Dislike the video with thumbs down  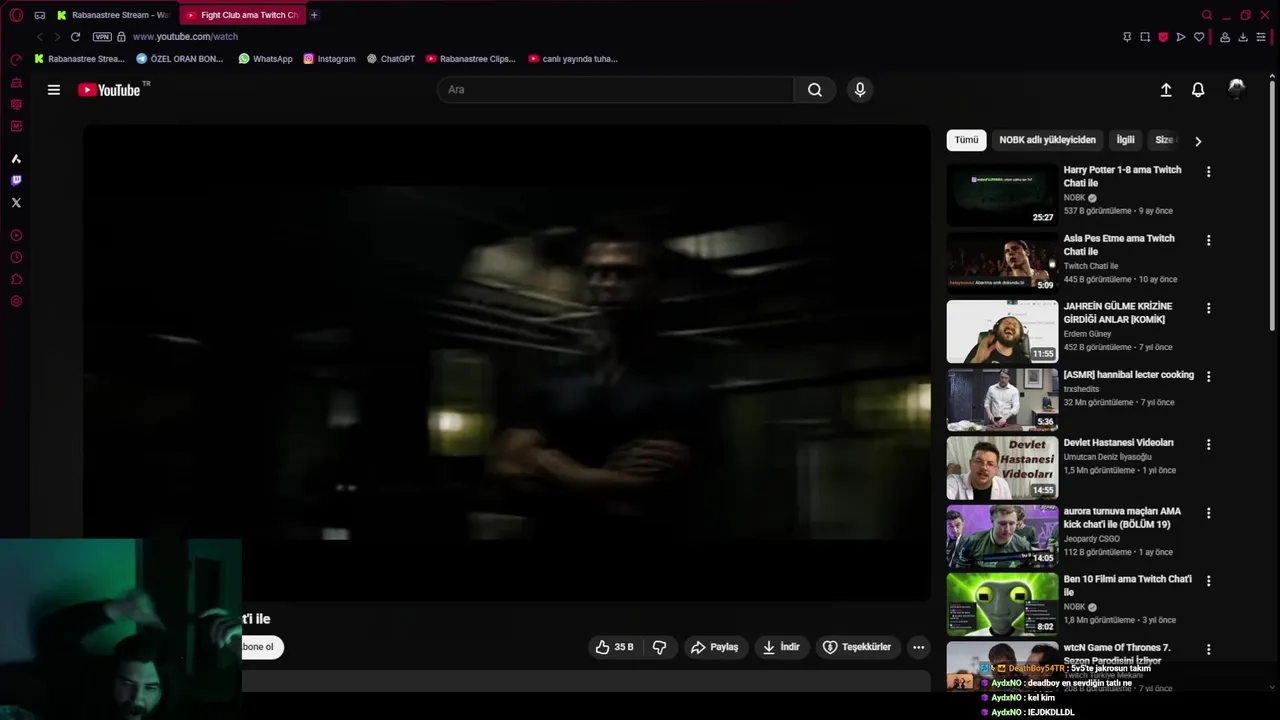[x=660, y=647]
